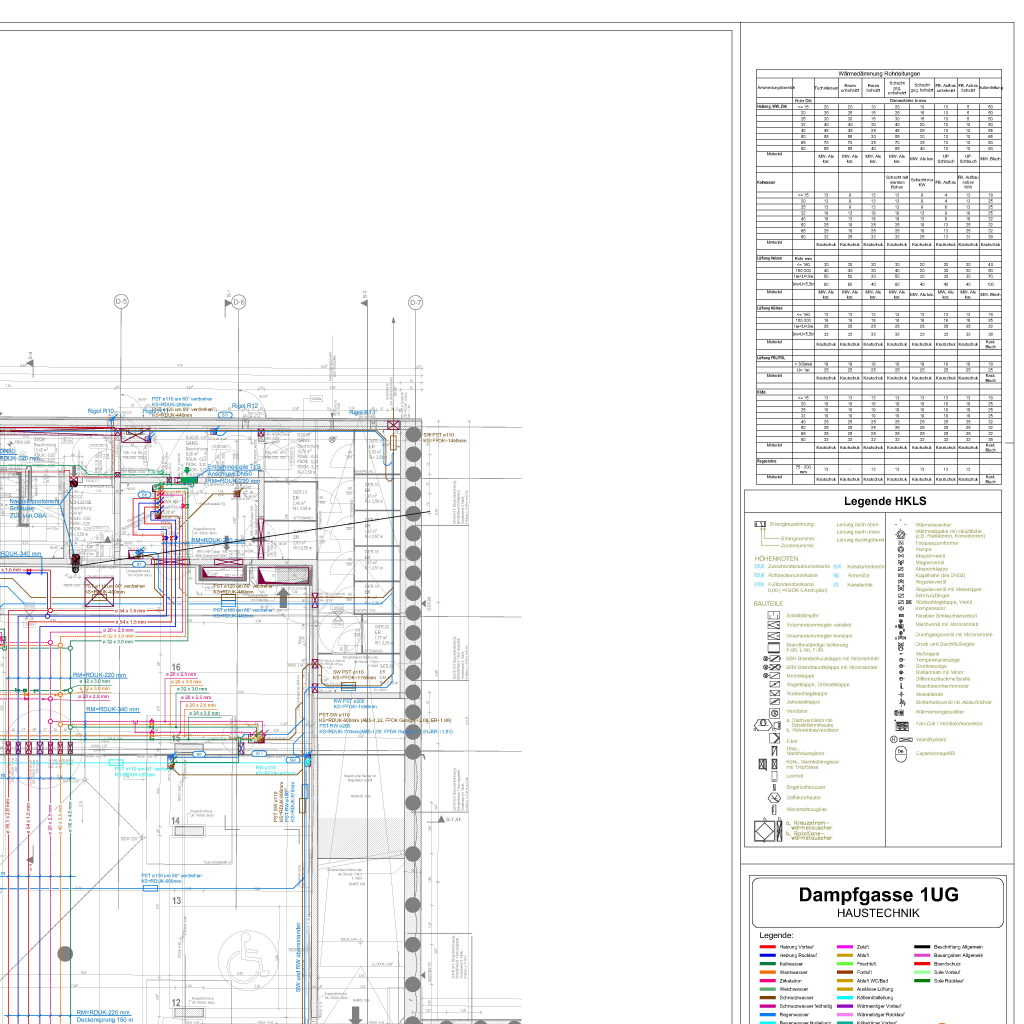This screenshot has height=1024, width=1024.
Task: Click the Ventilator symbol in the legend
Action: click(x=775, y=714)
